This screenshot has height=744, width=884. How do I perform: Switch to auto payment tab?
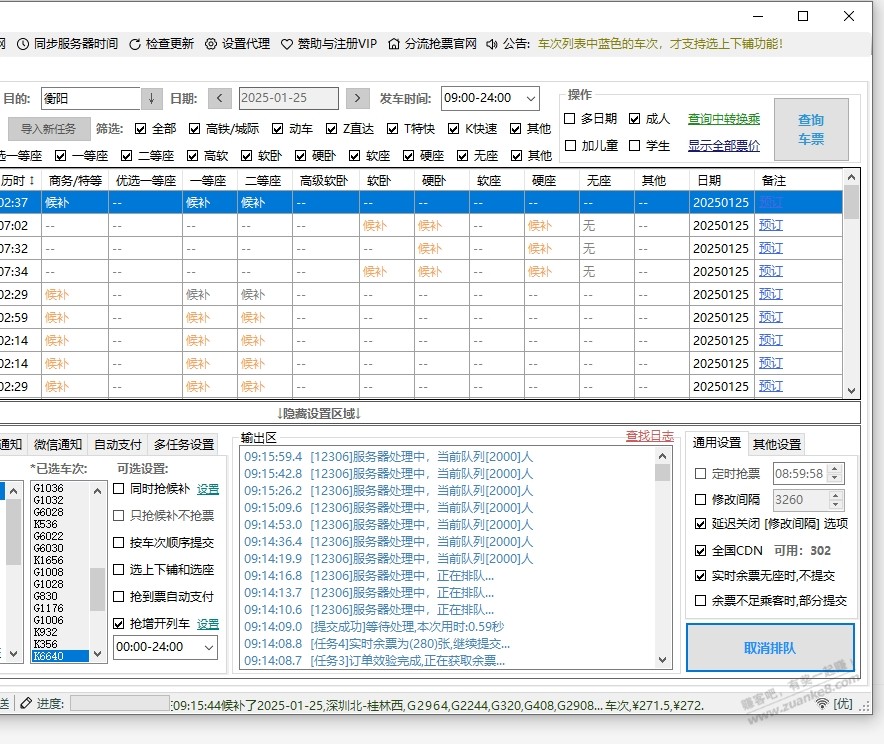tap(117, 445)
